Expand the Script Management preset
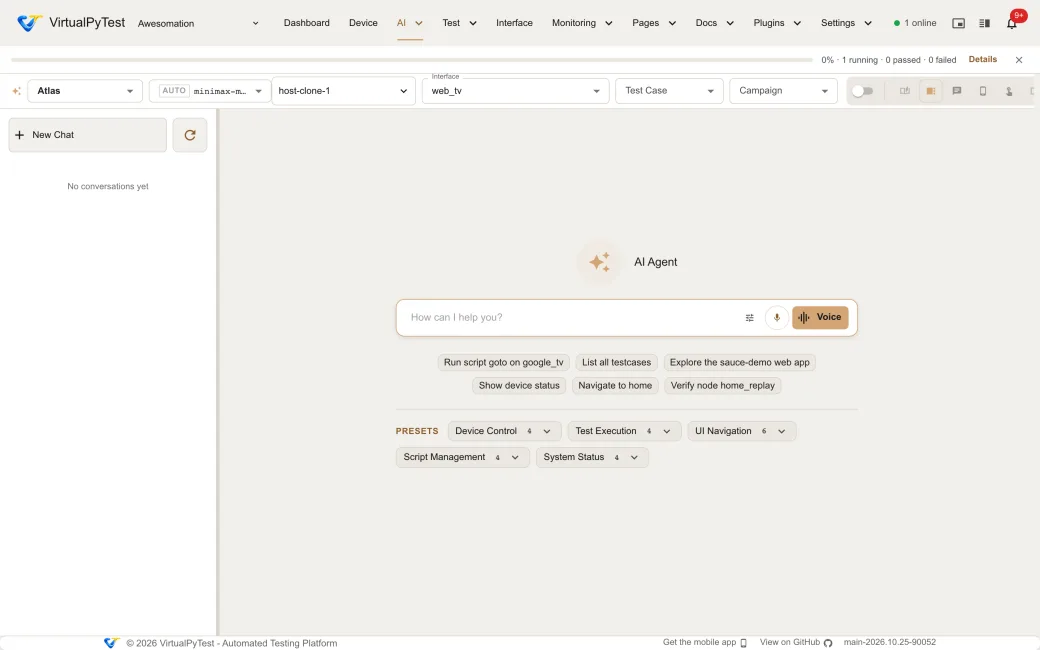Viewport: 1040px width, 650px height. [x=462, y=458]
